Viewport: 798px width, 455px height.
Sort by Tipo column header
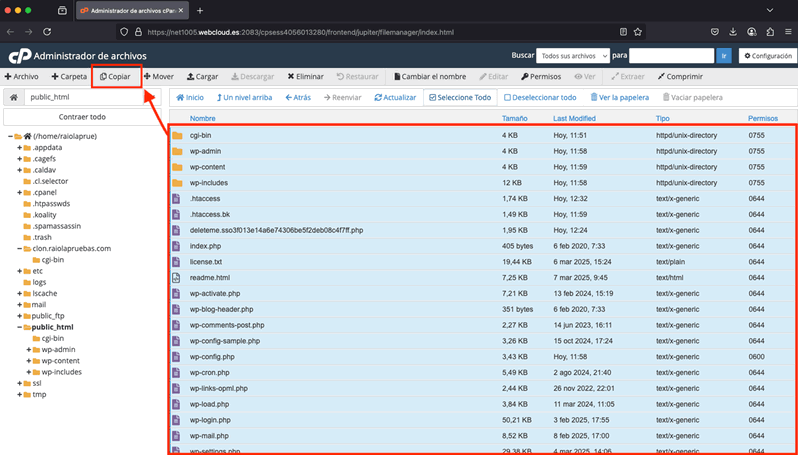(x=663, y=119)
